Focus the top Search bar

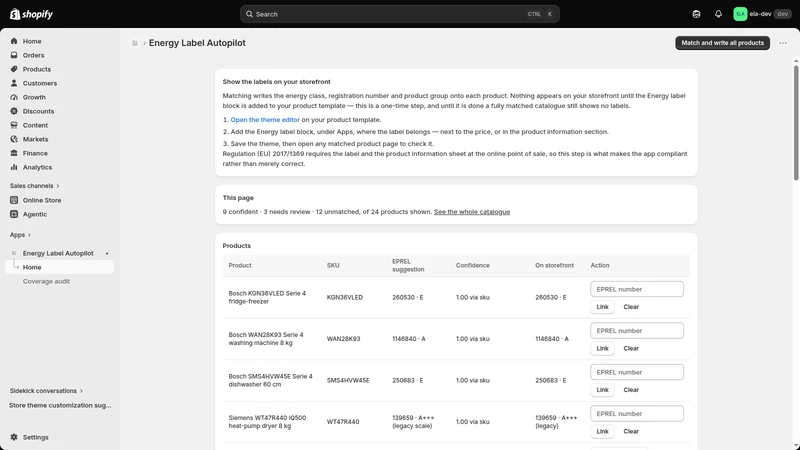[399, 14]
